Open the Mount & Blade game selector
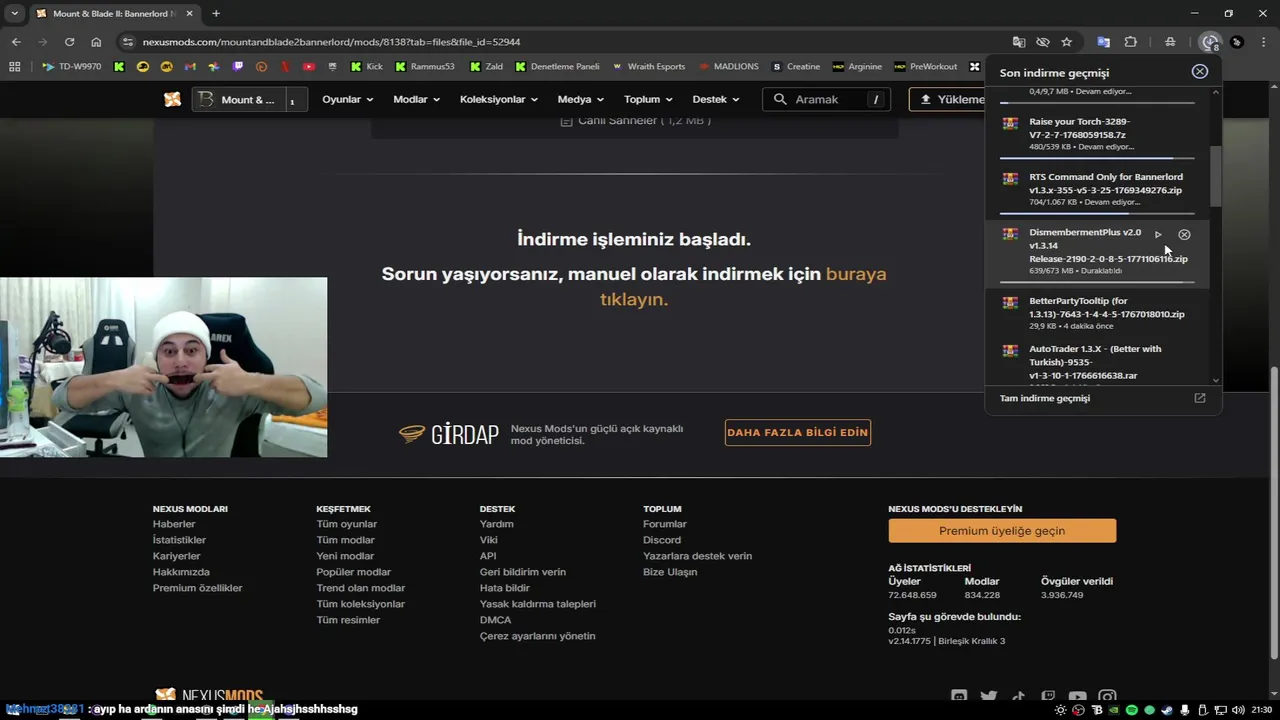This screenshot has height=720, width=1280. pos(250,99)
